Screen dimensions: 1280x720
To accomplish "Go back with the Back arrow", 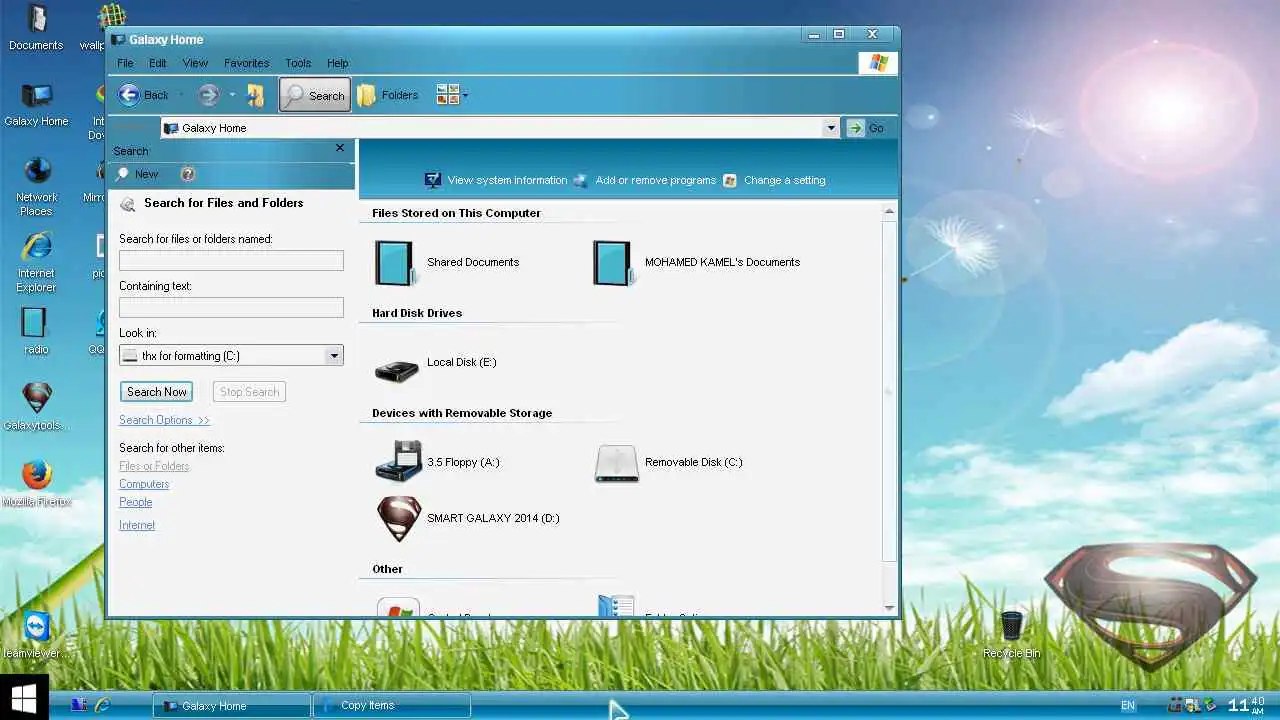I will pos(143,95).
